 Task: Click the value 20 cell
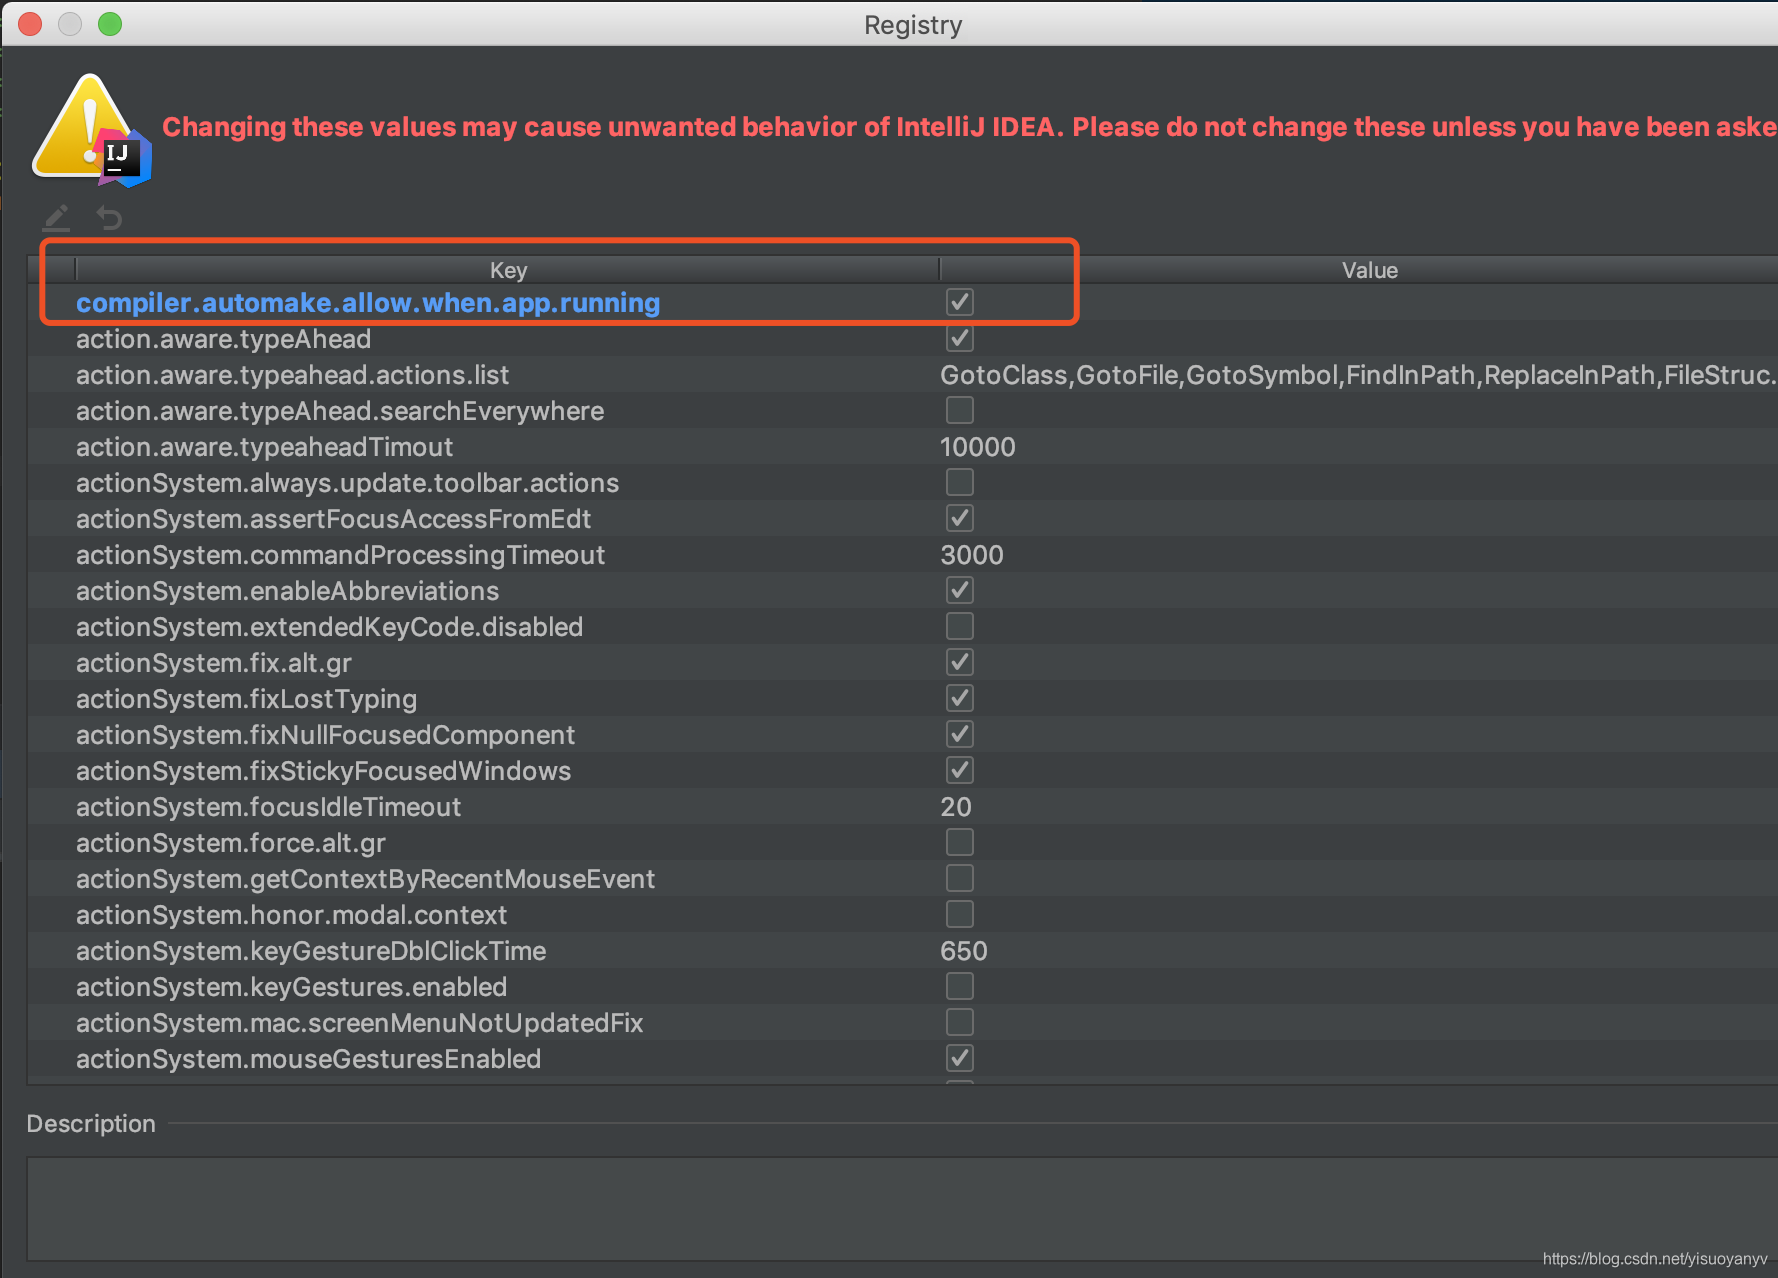click(956, 807)
